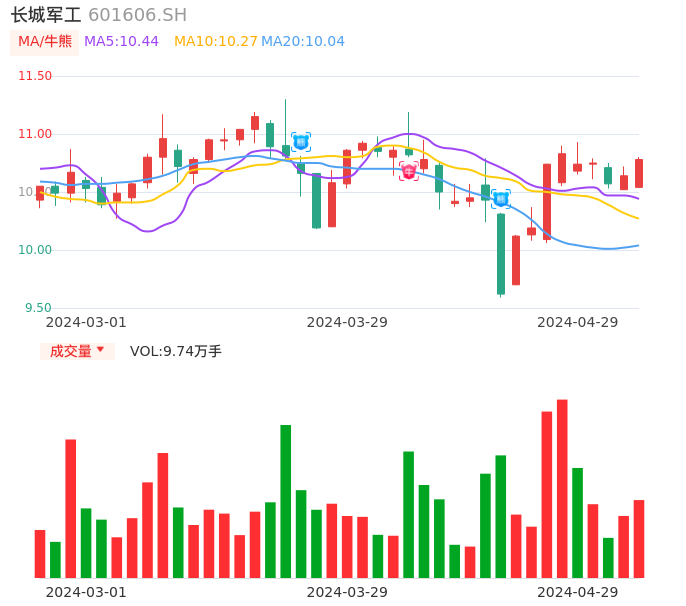Click the 2024-04-29 date label under volume chart

pyautogui.click(x=578, y=592)
